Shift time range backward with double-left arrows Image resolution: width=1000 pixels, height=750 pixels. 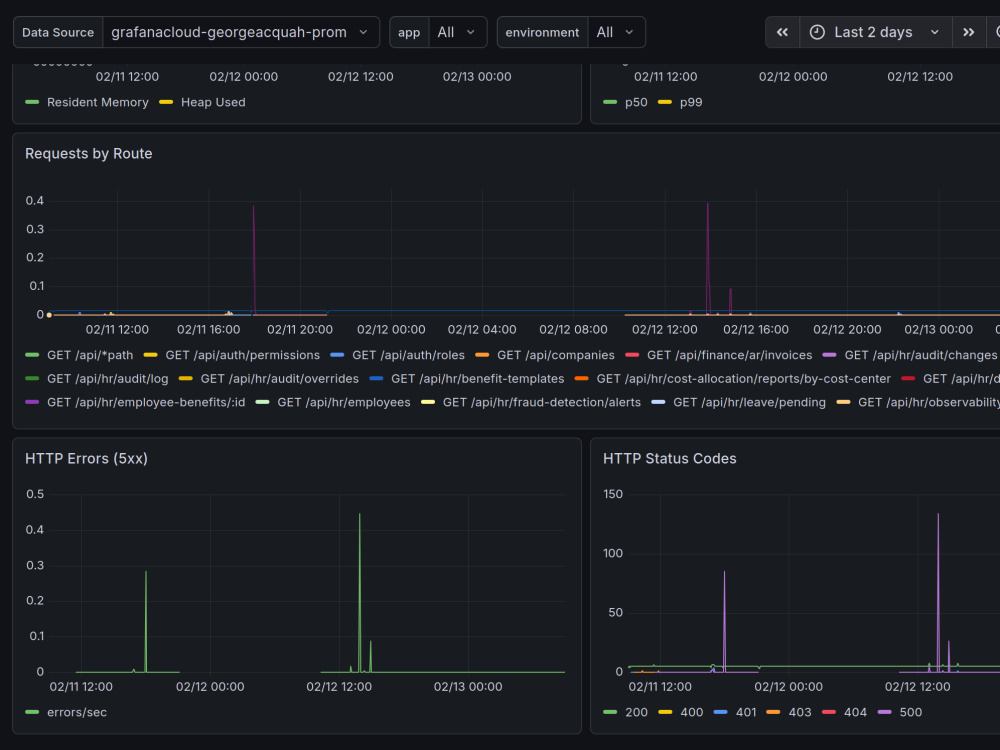click(x=782, y=32)
